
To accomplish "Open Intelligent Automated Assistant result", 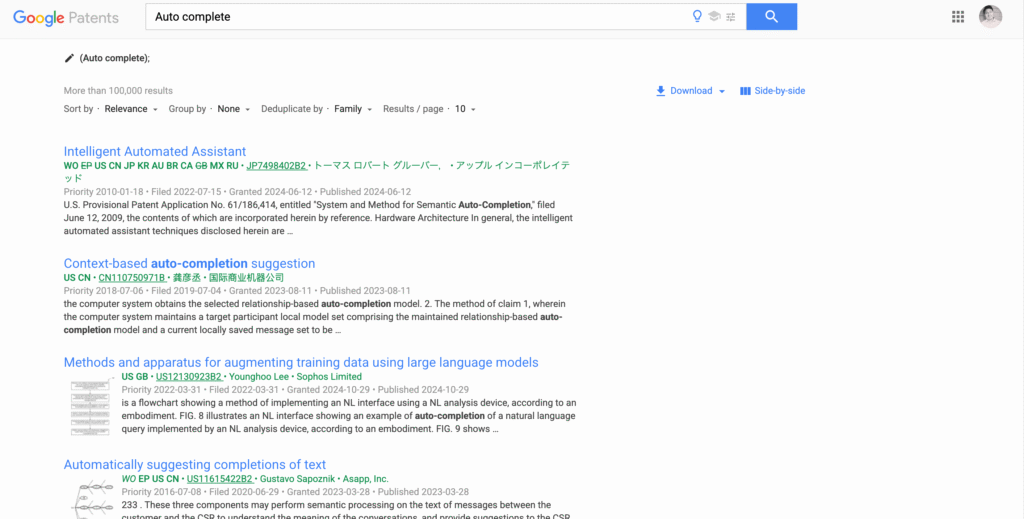I will 155,151.
